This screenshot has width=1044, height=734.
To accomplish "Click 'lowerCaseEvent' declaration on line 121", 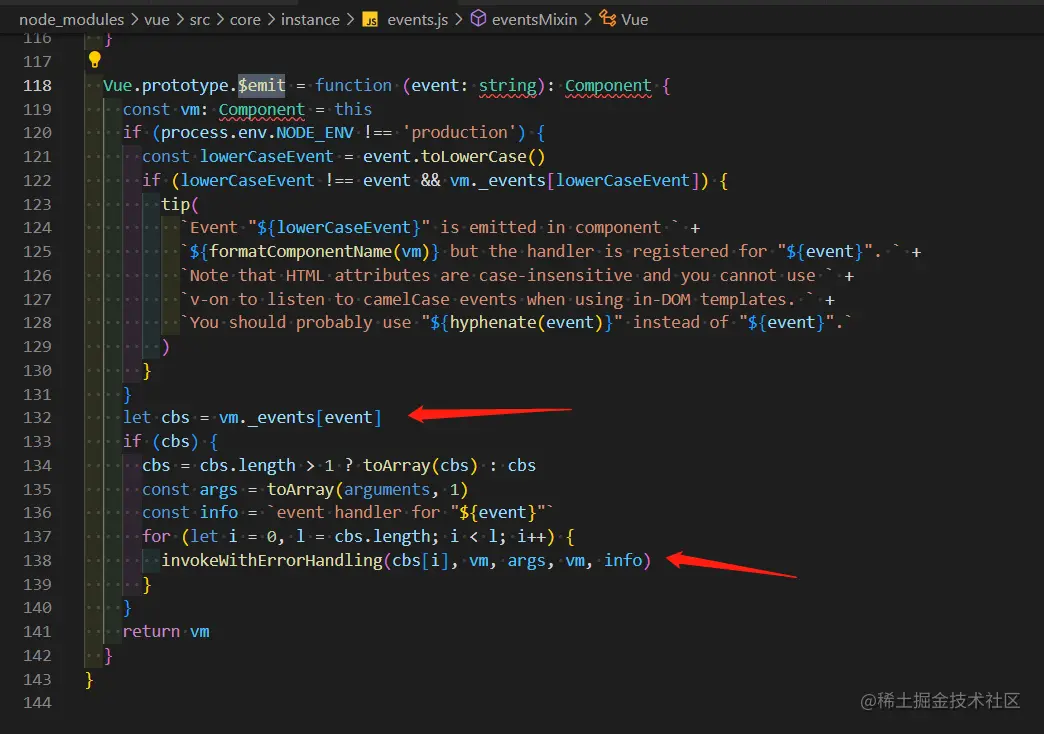I will (266, 157).
